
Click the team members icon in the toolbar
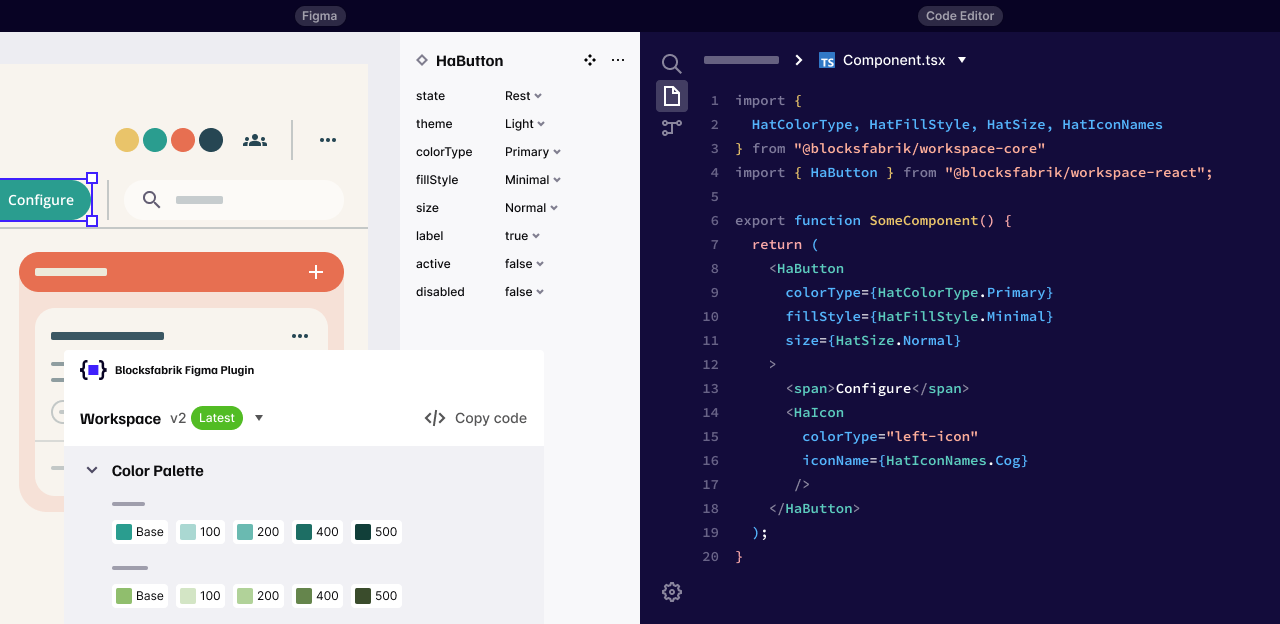255,140
